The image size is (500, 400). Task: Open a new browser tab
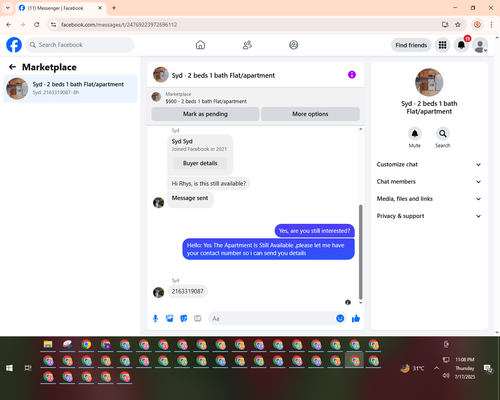pos(114,8)
